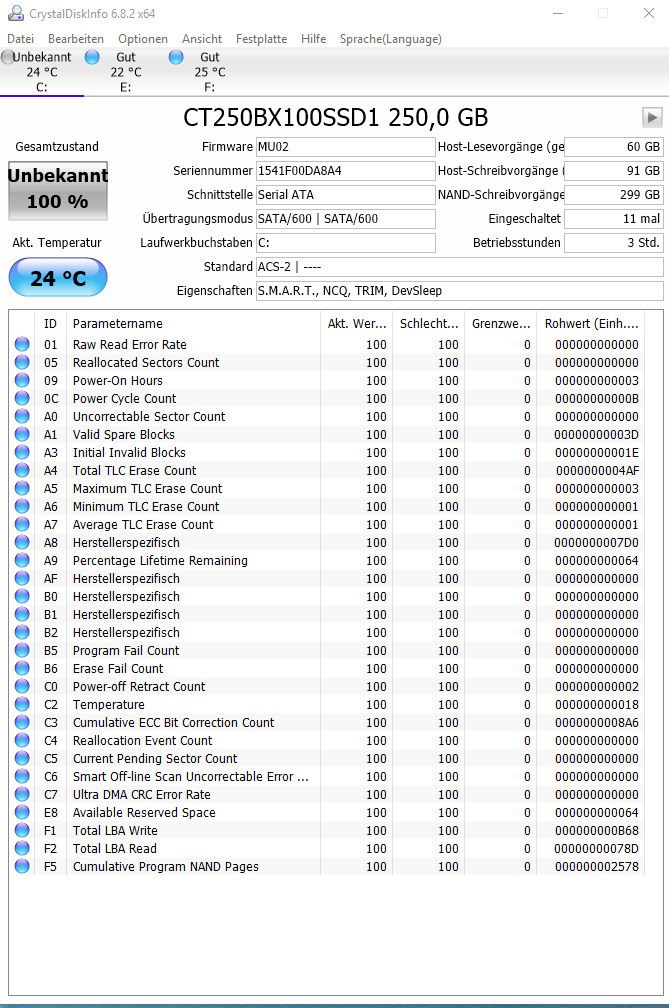This screenshot has width=669, height=1008.
Task: Open the Sprache(Language) menu
Action: click(x=391, y=39)
